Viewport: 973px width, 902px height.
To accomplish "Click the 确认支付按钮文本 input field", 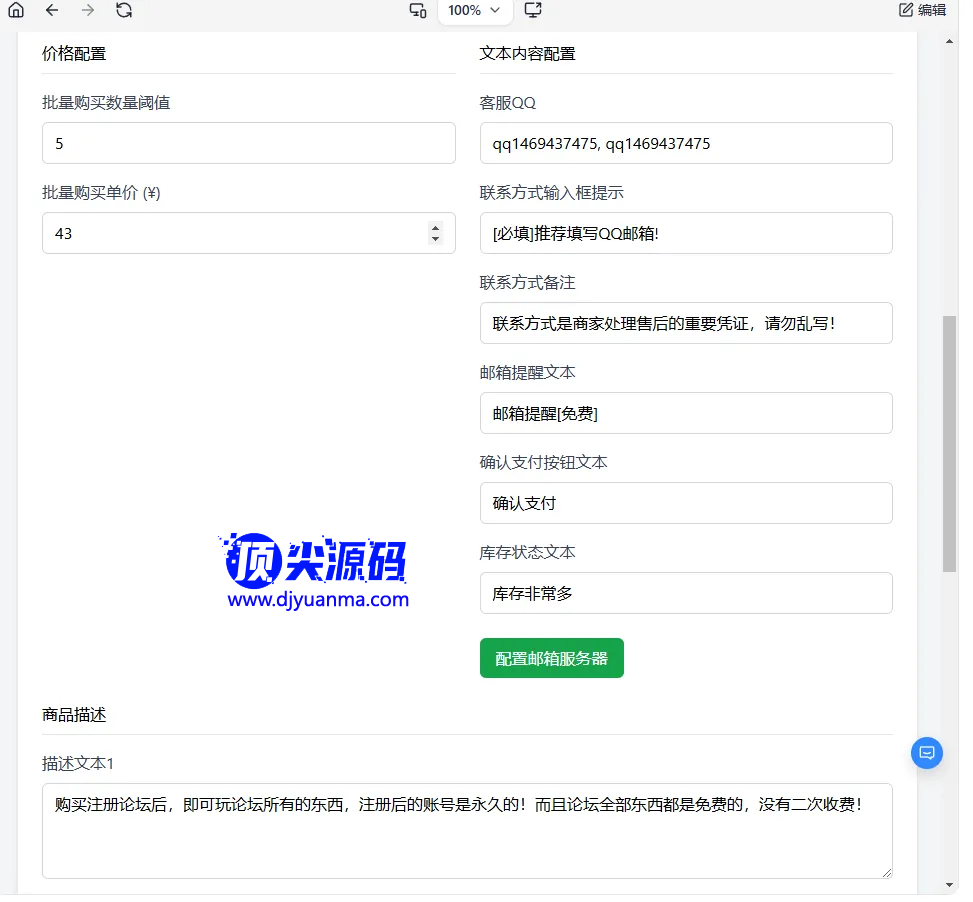I will (x=685, y=503).
